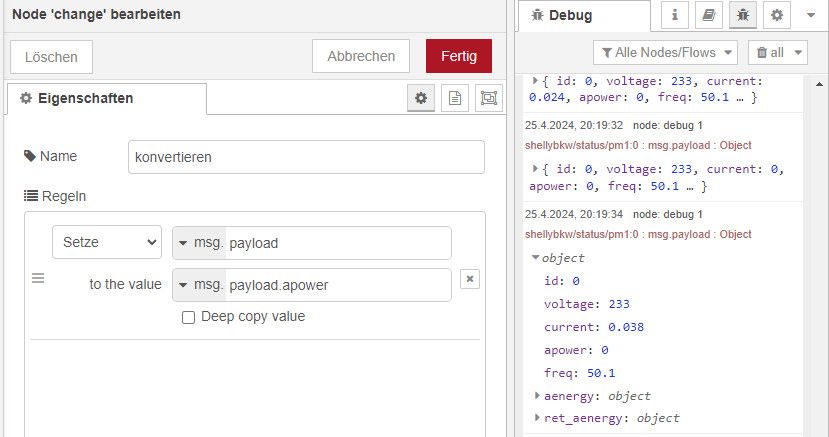This screenshot has width=829, height=437.
Task: Click the Name label tag icon
Action: (30, 156)
